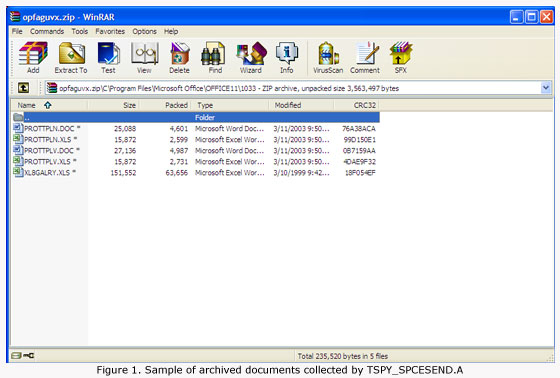Click modified date 3/10/1999 9:42
The image size is (560, 378).
tap(301, 173)
